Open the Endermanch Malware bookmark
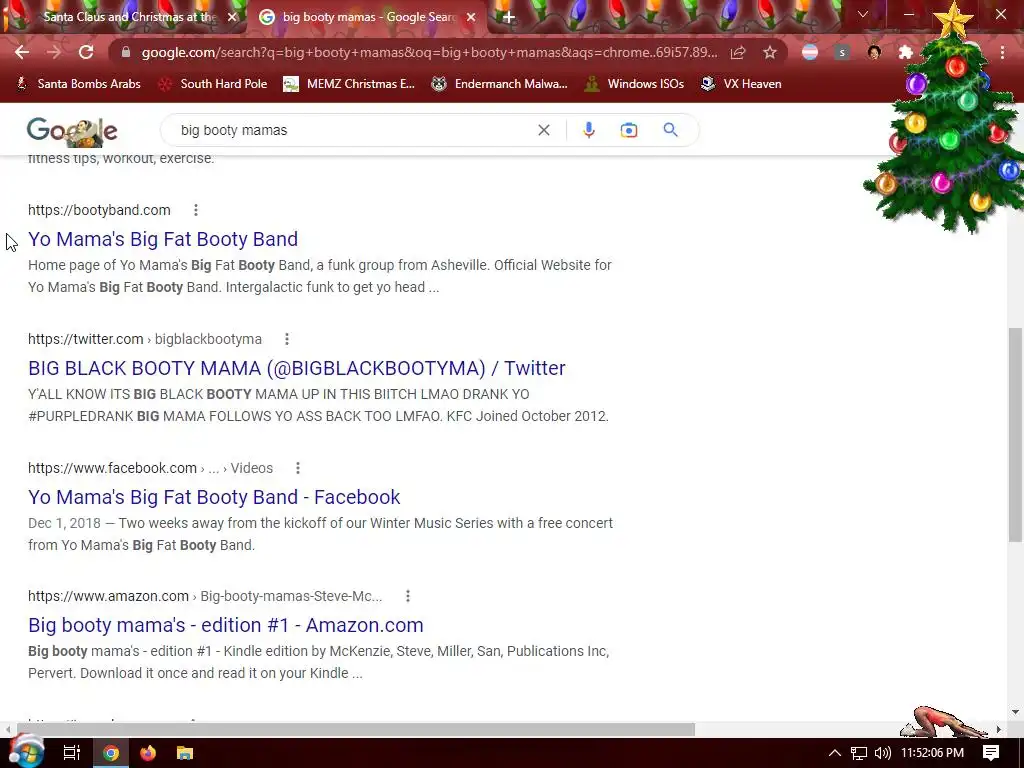1024x768 pixels. click(x=500, y=84)
